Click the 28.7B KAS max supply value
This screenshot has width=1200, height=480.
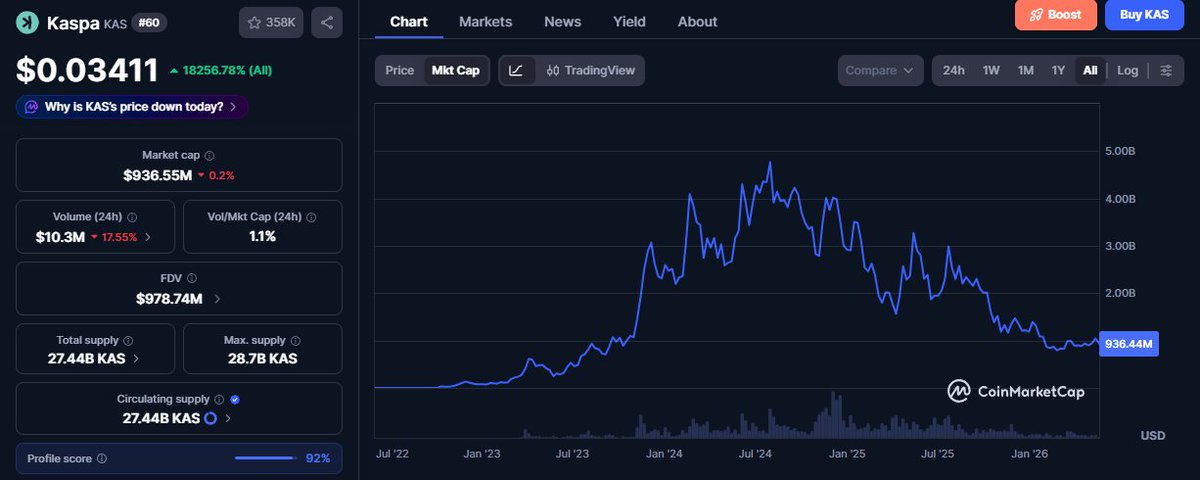click(x=262, y=359)
